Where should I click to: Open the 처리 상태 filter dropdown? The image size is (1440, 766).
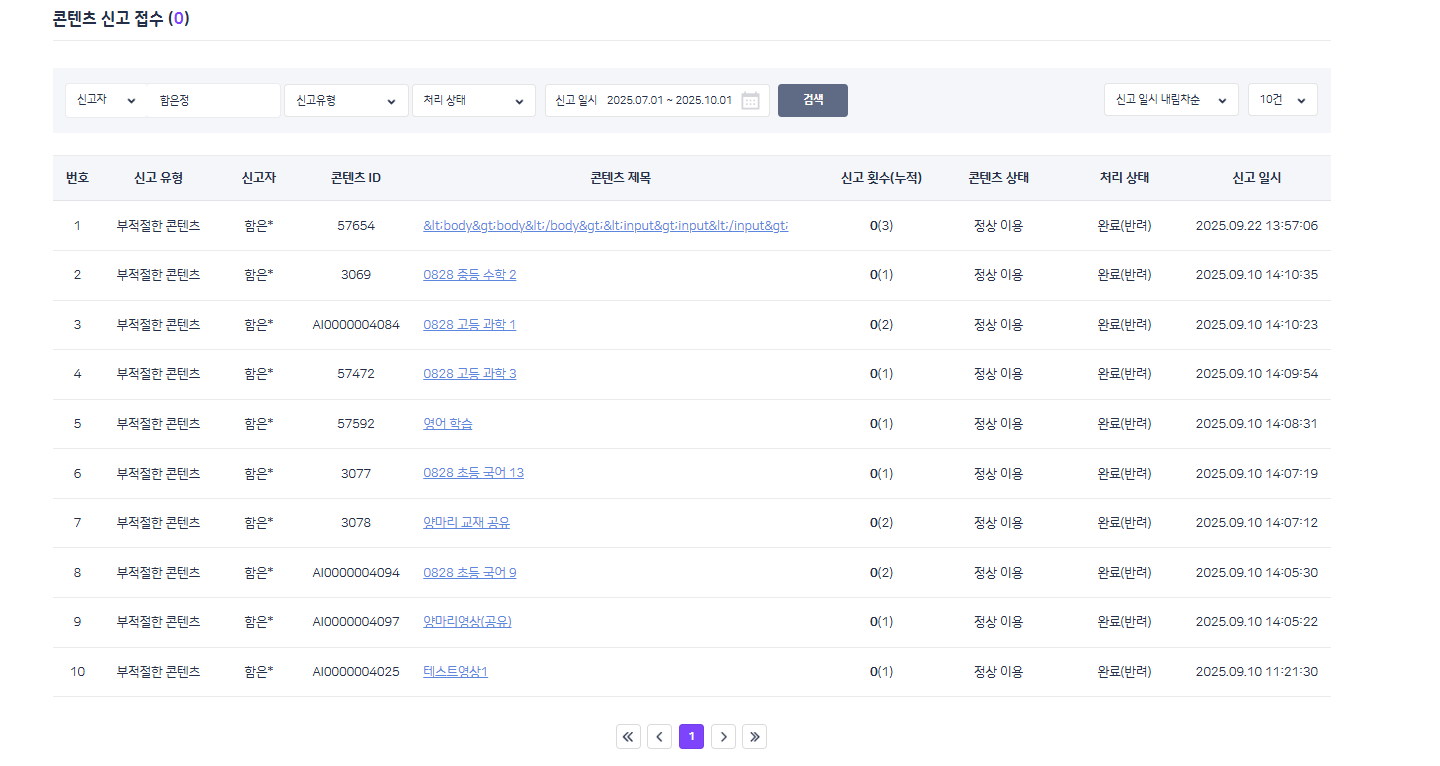tap(473, 101)
